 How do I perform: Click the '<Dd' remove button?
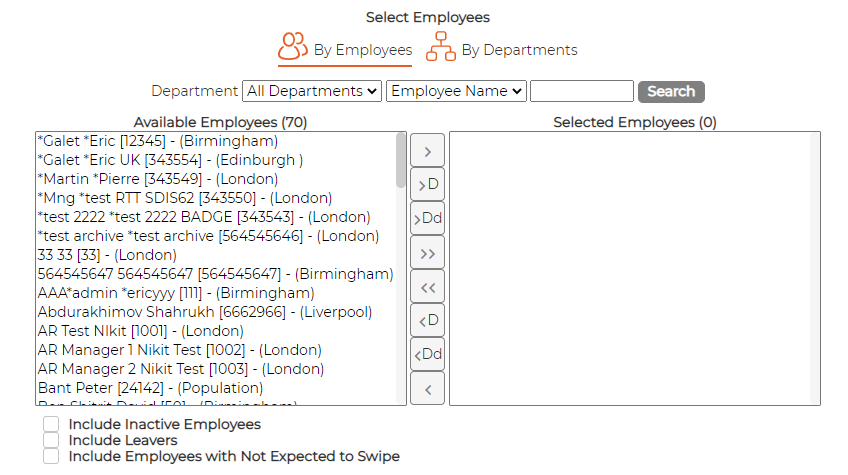(x=427, y=354)
